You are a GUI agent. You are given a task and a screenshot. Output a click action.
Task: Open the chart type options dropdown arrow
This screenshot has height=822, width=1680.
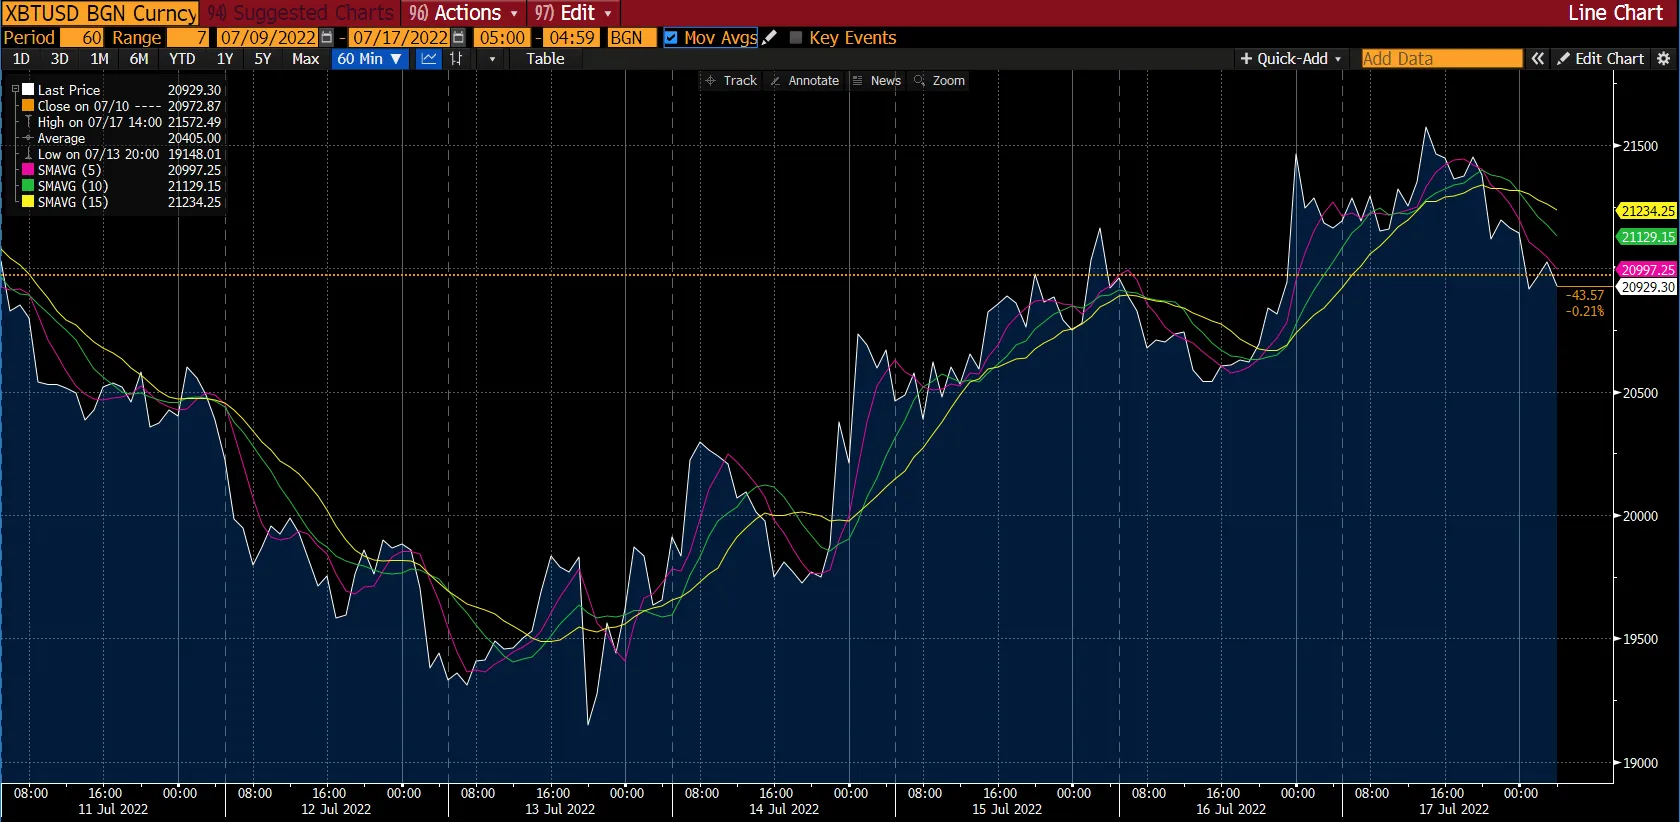point(492,59)
